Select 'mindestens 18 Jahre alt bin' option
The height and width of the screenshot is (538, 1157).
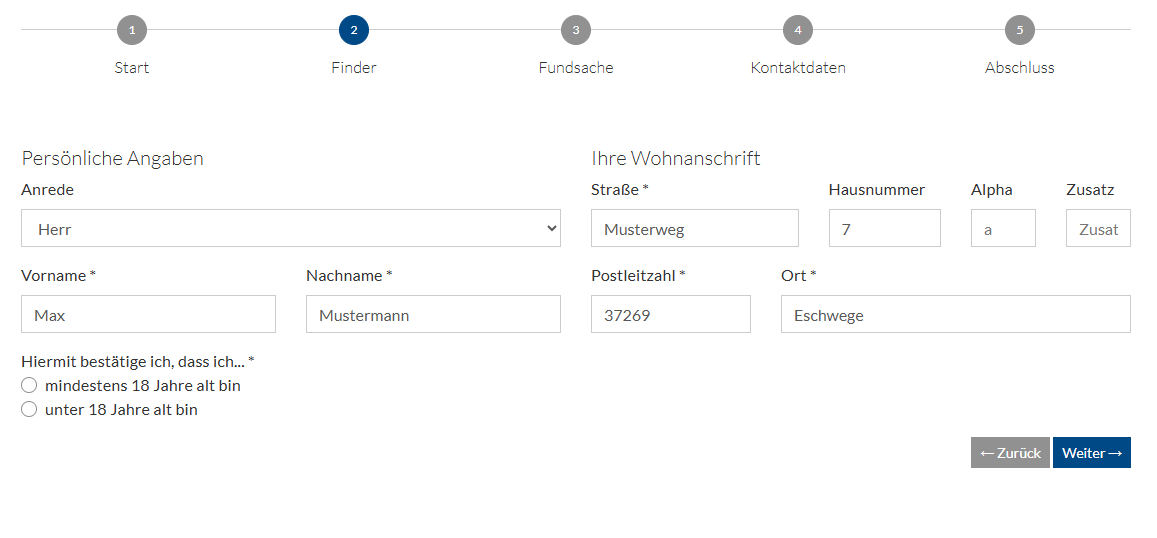click(29, 385)
